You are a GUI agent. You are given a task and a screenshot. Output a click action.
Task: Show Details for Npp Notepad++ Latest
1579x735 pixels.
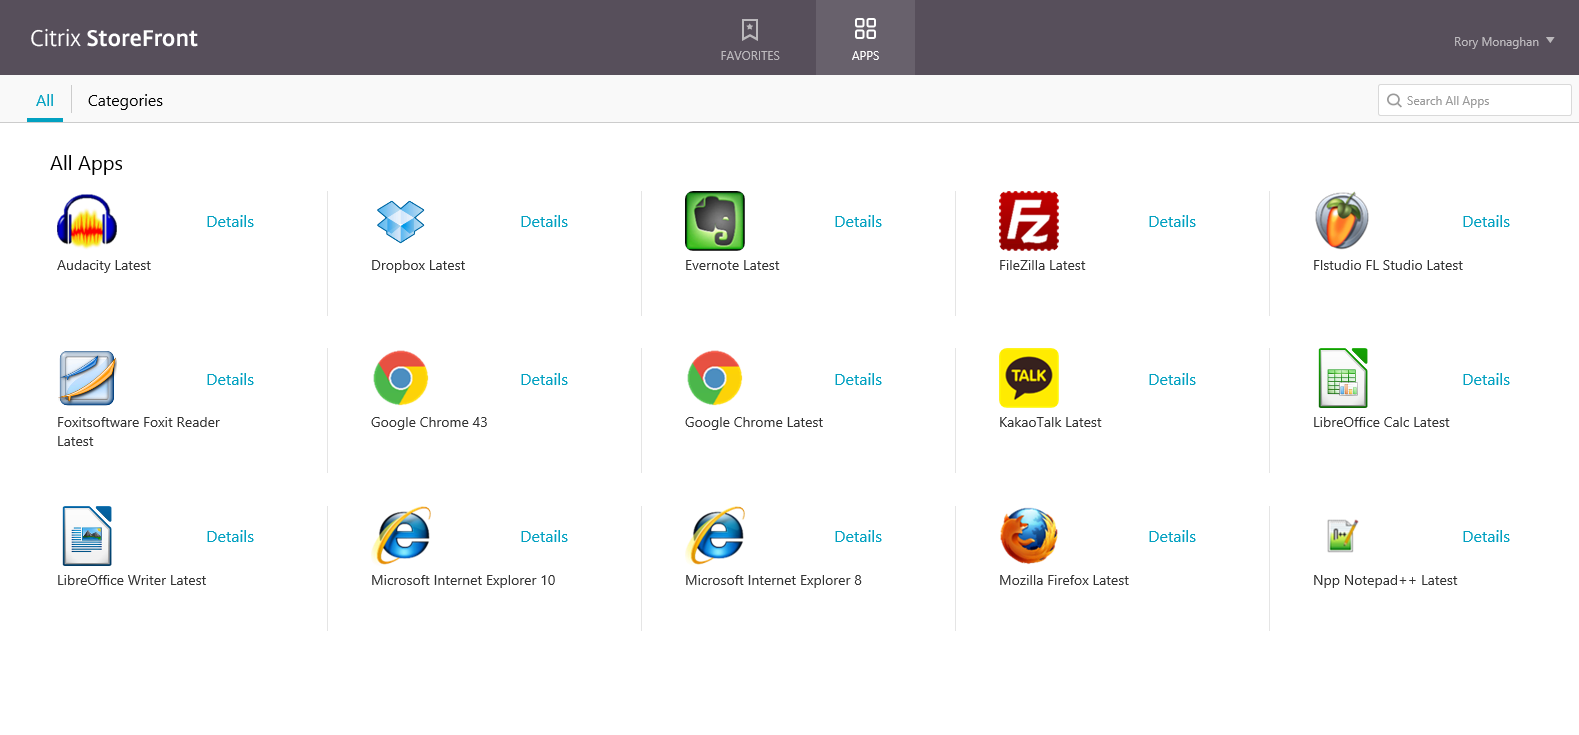tap(1486, 537)
